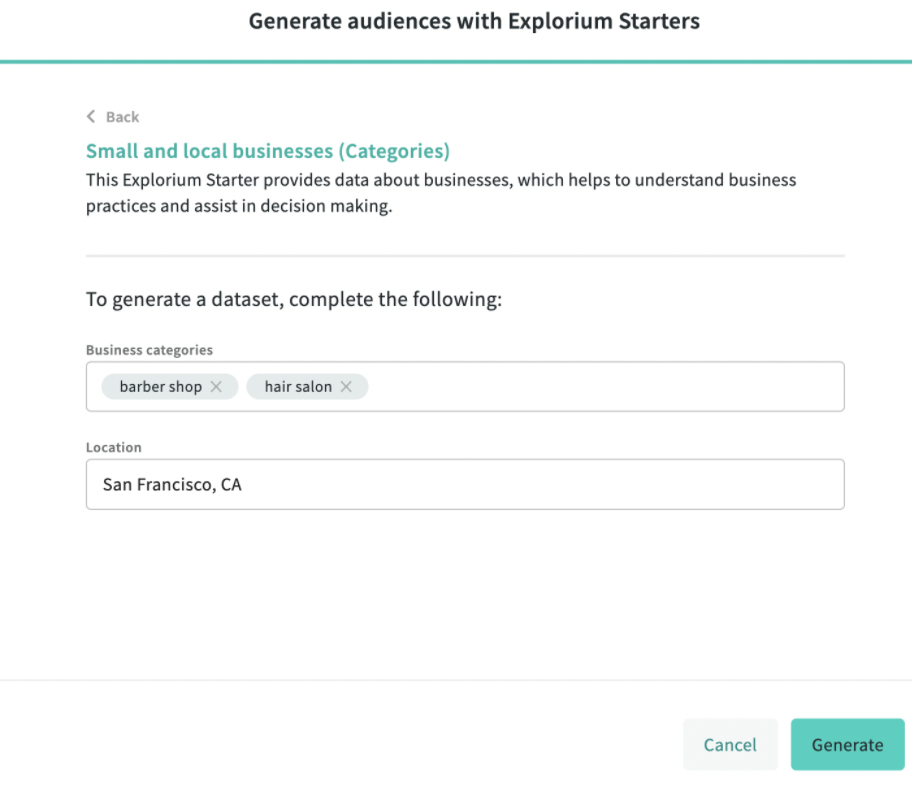Select the hair salon chip
Viewport: 912px width, 788px height.
coord(297,386)
